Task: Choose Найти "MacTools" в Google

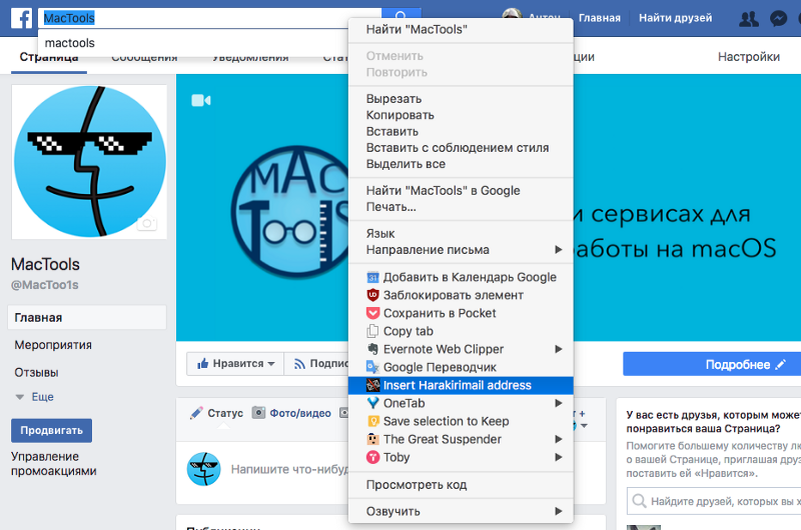Action: (x=460, y=190)
